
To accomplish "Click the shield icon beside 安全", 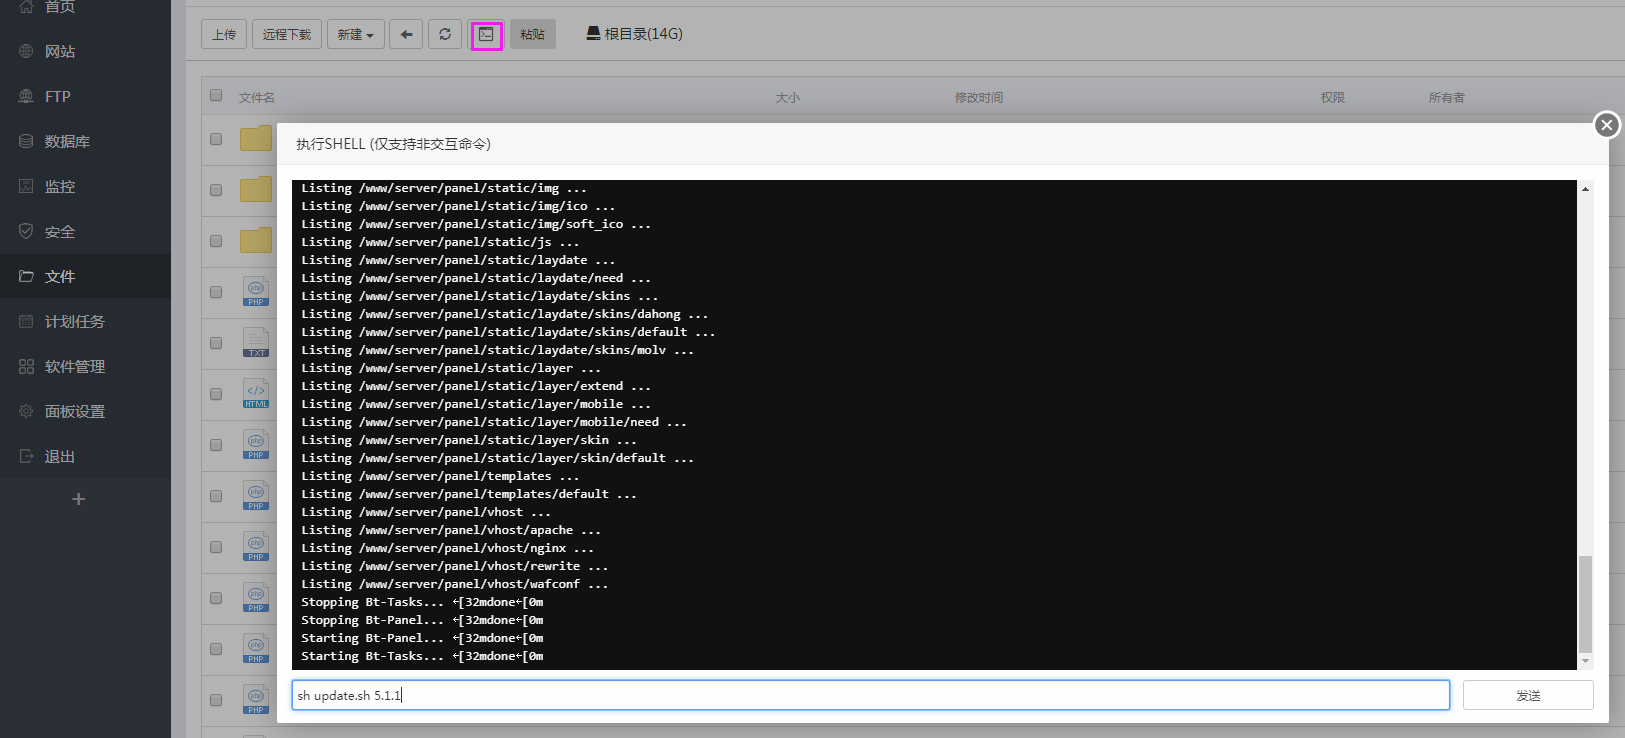I will (x=26, y=231).
